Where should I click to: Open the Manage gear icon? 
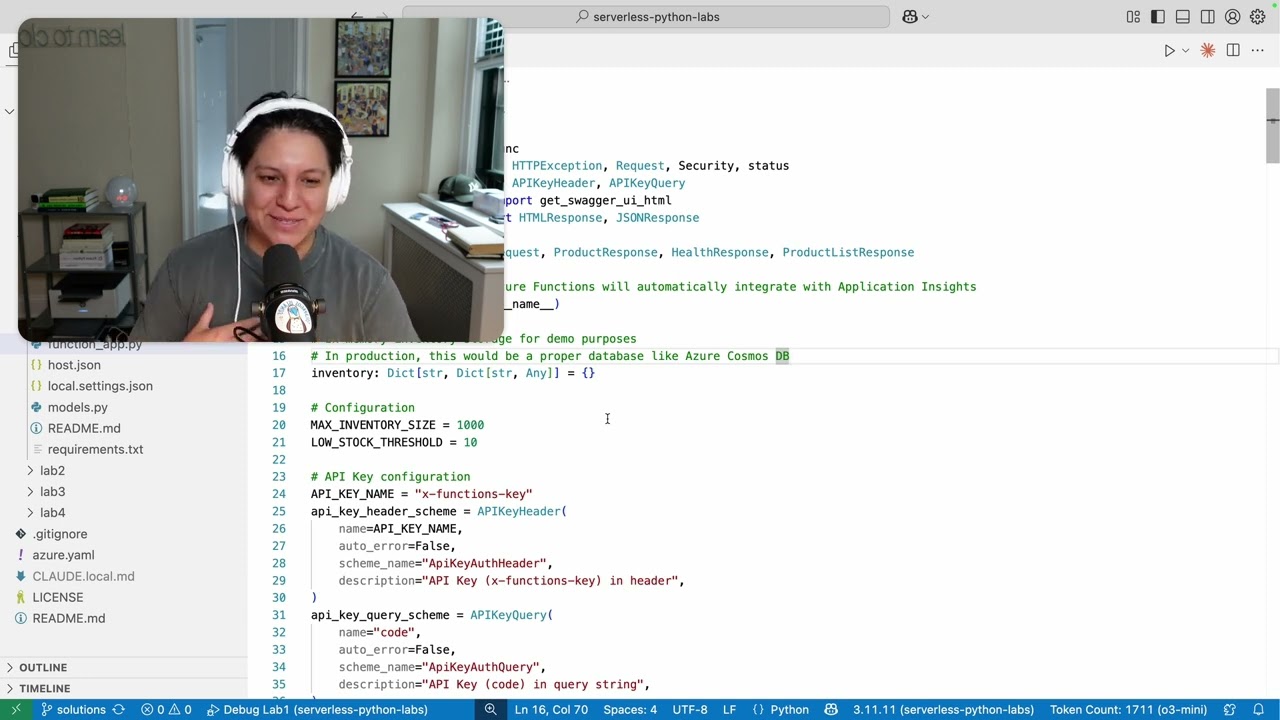pos(1258,17)
